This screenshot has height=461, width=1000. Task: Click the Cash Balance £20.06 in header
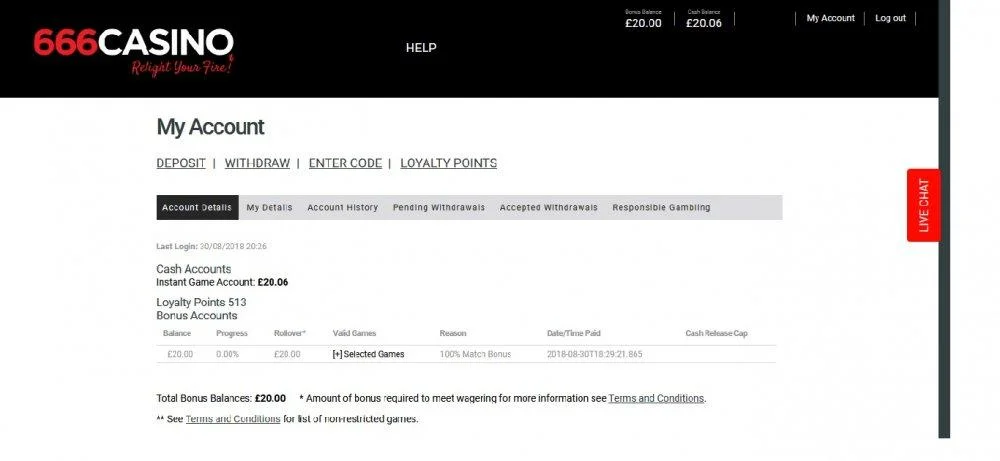pos(704,20)
